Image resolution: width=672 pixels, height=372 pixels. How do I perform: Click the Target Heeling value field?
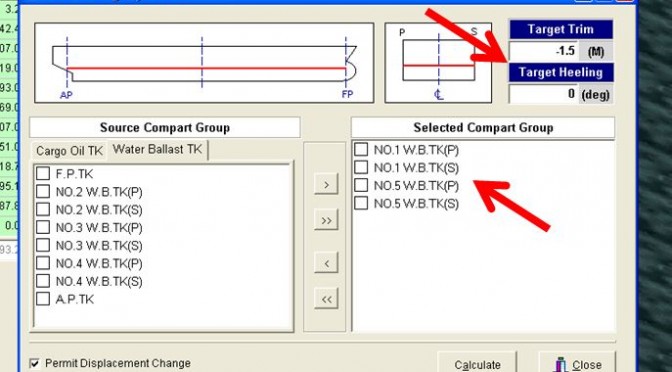coord(544,94)
